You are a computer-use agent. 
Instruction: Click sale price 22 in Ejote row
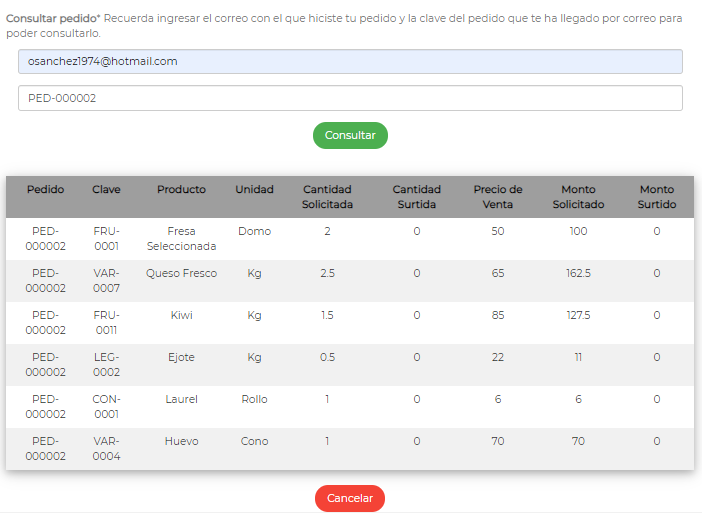tap(498, 357)
